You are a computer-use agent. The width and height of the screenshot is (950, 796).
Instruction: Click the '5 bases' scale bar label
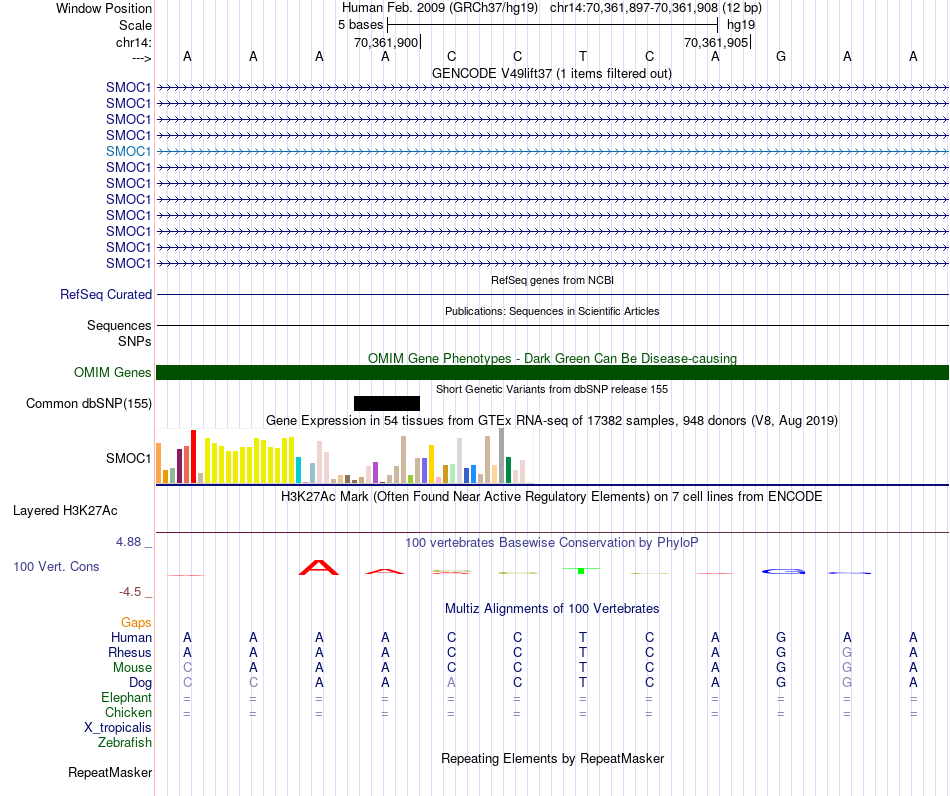coord(360,25)
